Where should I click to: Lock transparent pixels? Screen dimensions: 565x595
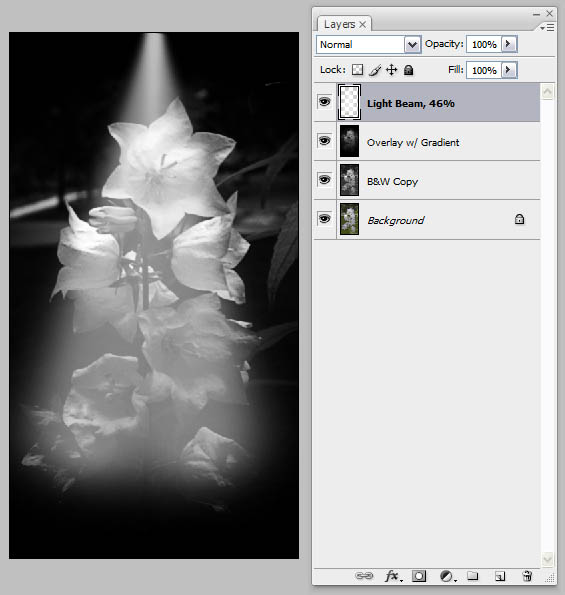coord(357,70)
